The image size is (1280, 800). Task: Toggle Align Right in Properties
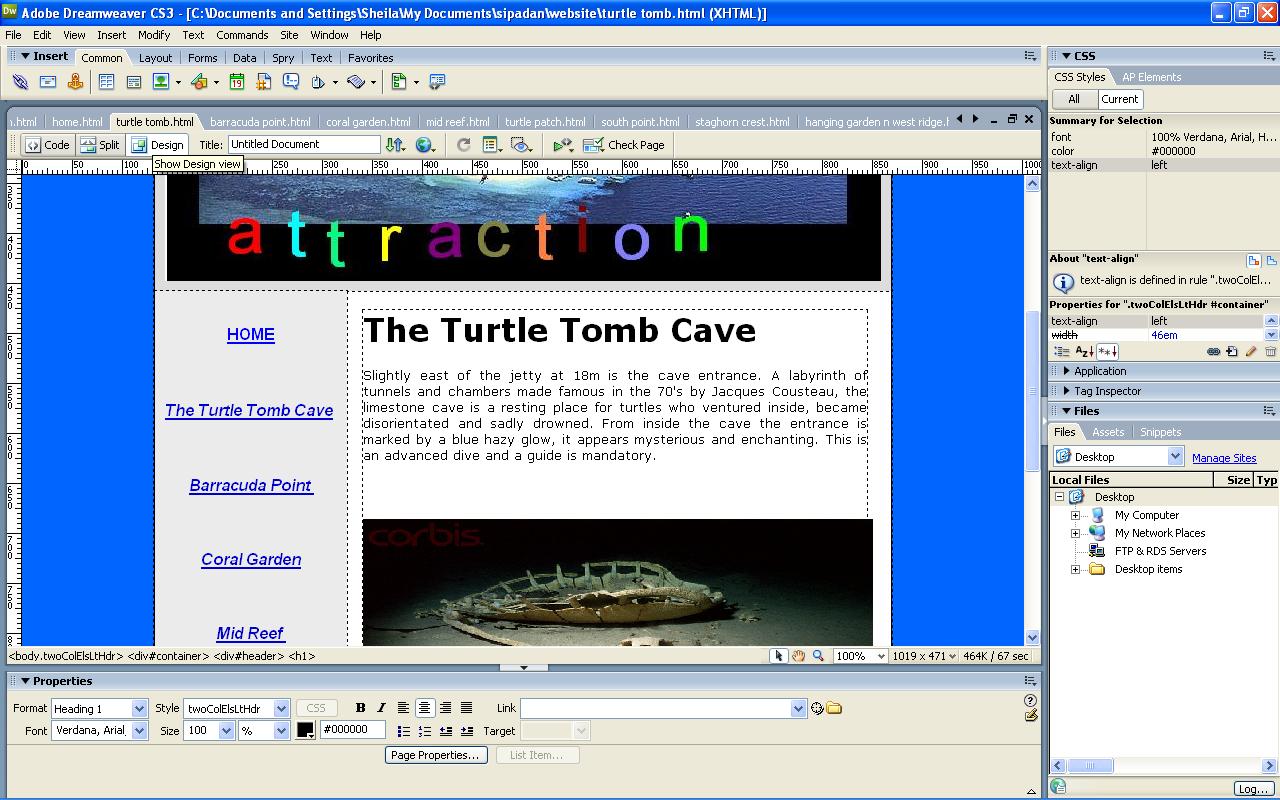coord(445,708)
